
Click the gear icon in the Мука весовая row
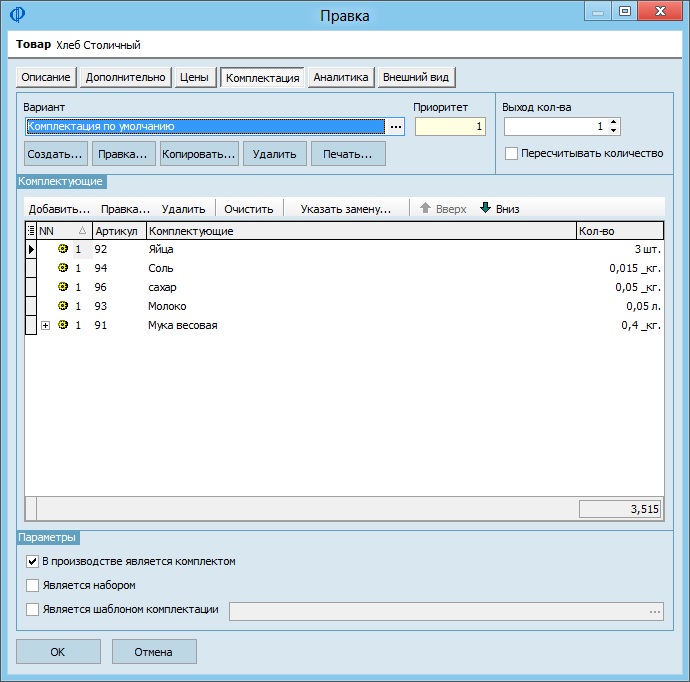(x=63, y=325)
